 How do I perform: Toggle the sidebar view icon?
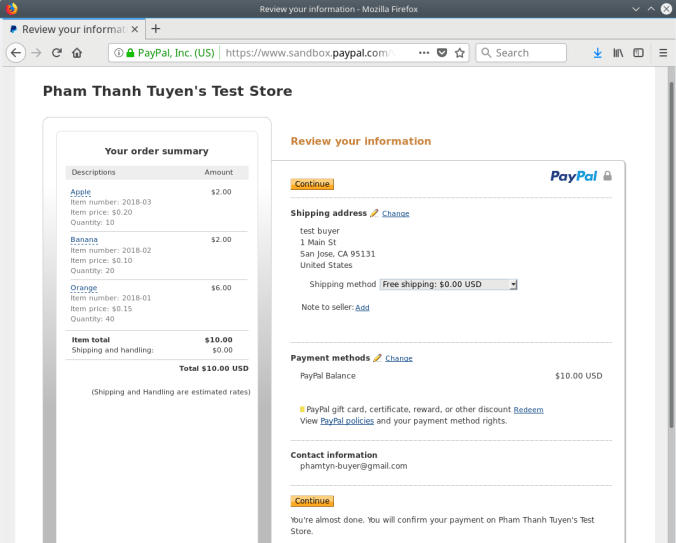point(638,53)
